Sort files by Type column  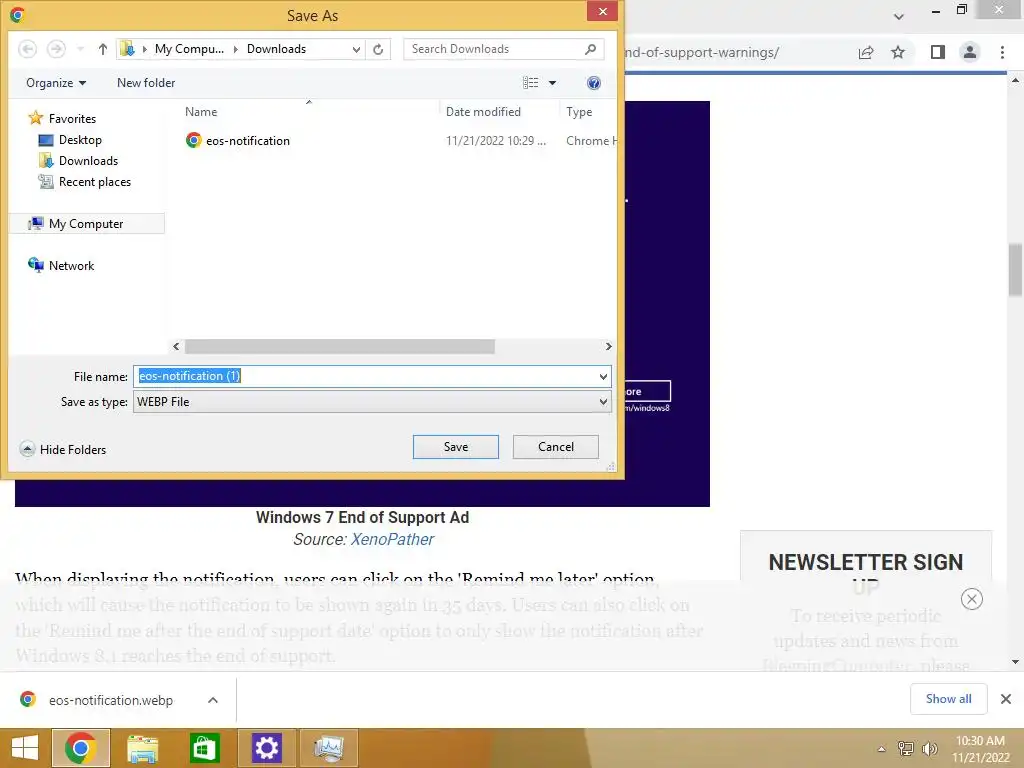point(579,112)
